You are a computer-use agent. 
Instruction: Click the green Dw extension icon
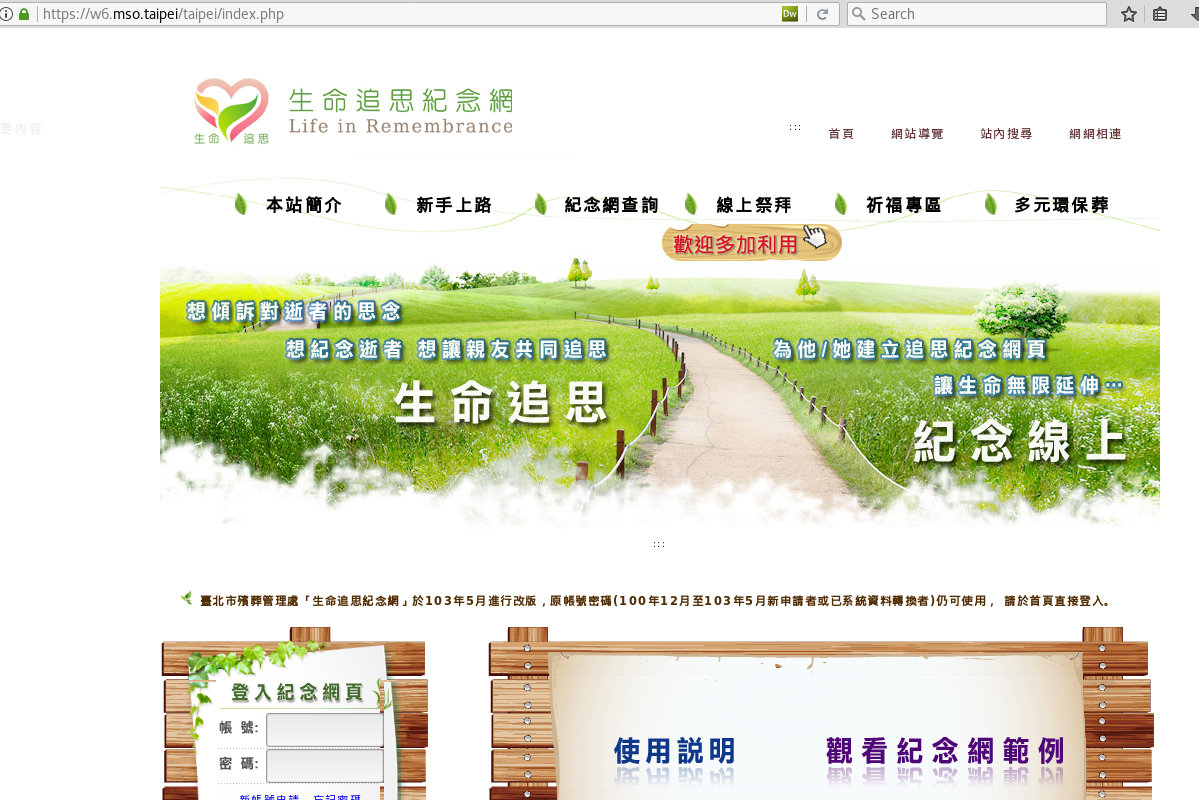tap(790, 14)
